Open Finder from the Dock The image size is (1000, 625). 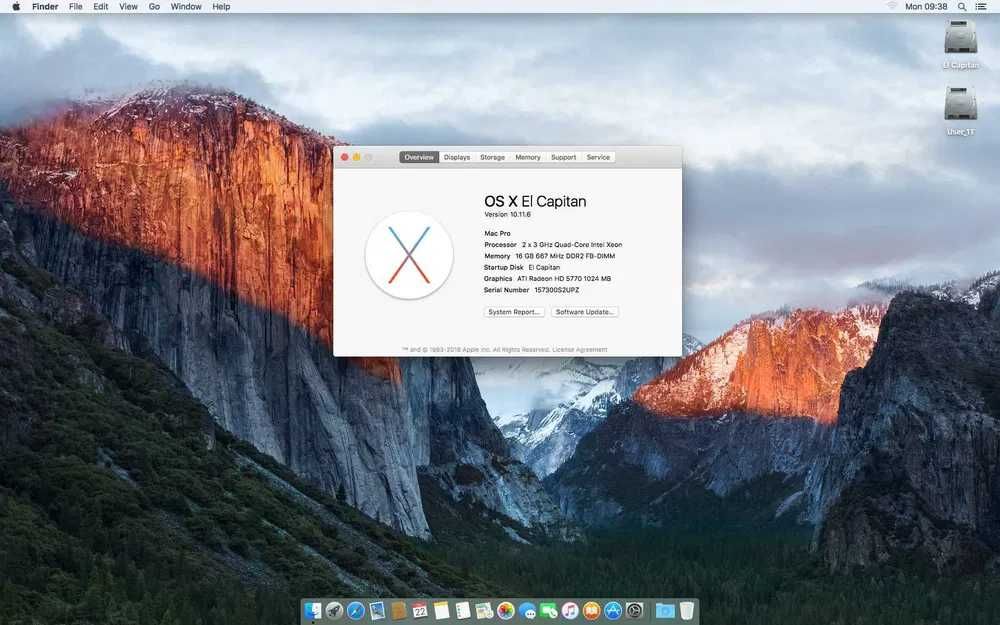click(x=312, y=611)
